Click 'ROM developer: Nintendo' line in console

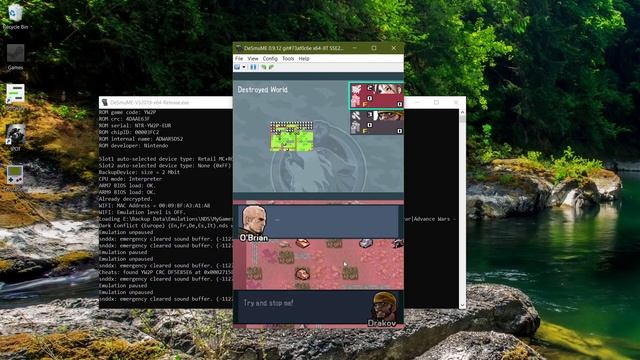tap(133, 146)
